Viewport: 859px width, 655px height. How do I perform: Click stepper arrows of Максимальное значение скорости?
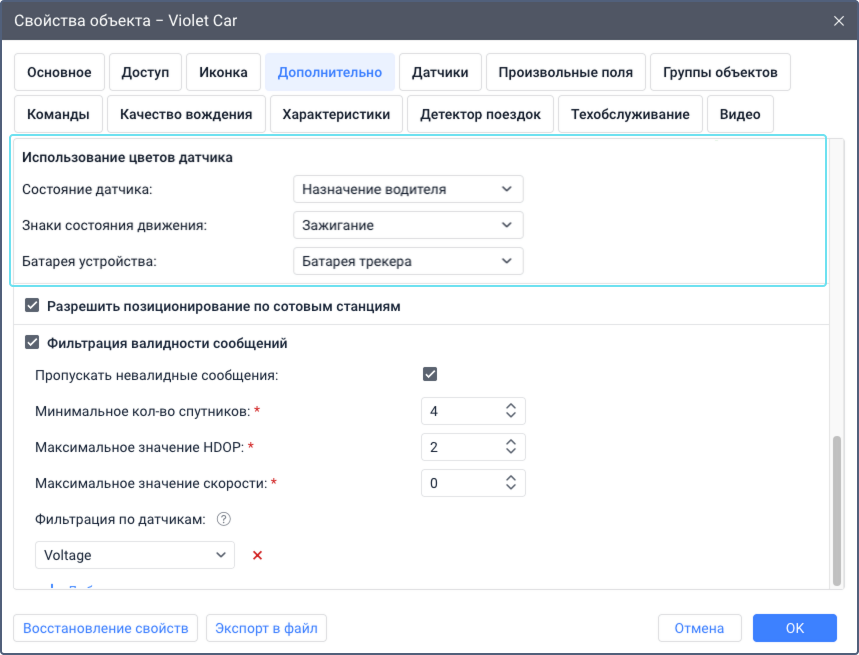click(511, 483)
